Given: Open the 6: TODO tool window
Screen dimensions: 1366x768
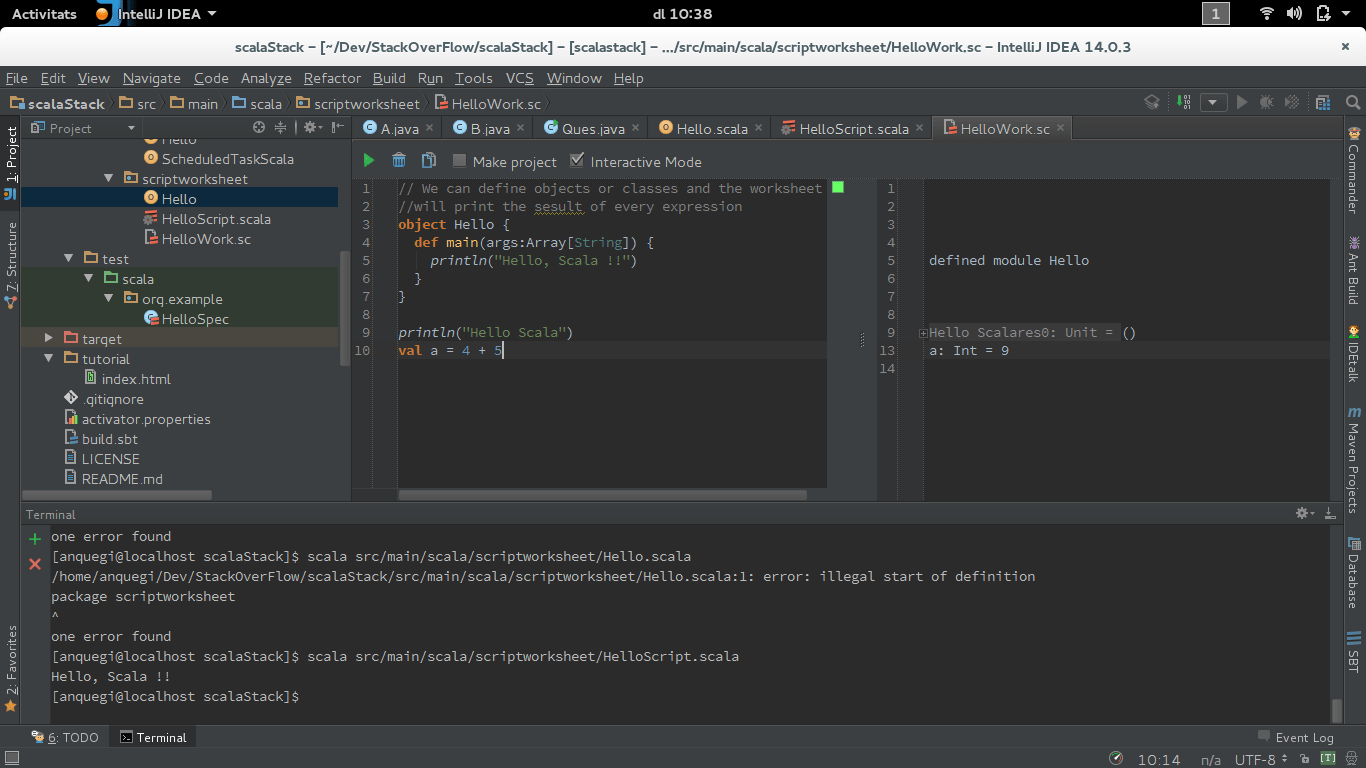Looking at the screenshot, I should pos(65,737).
